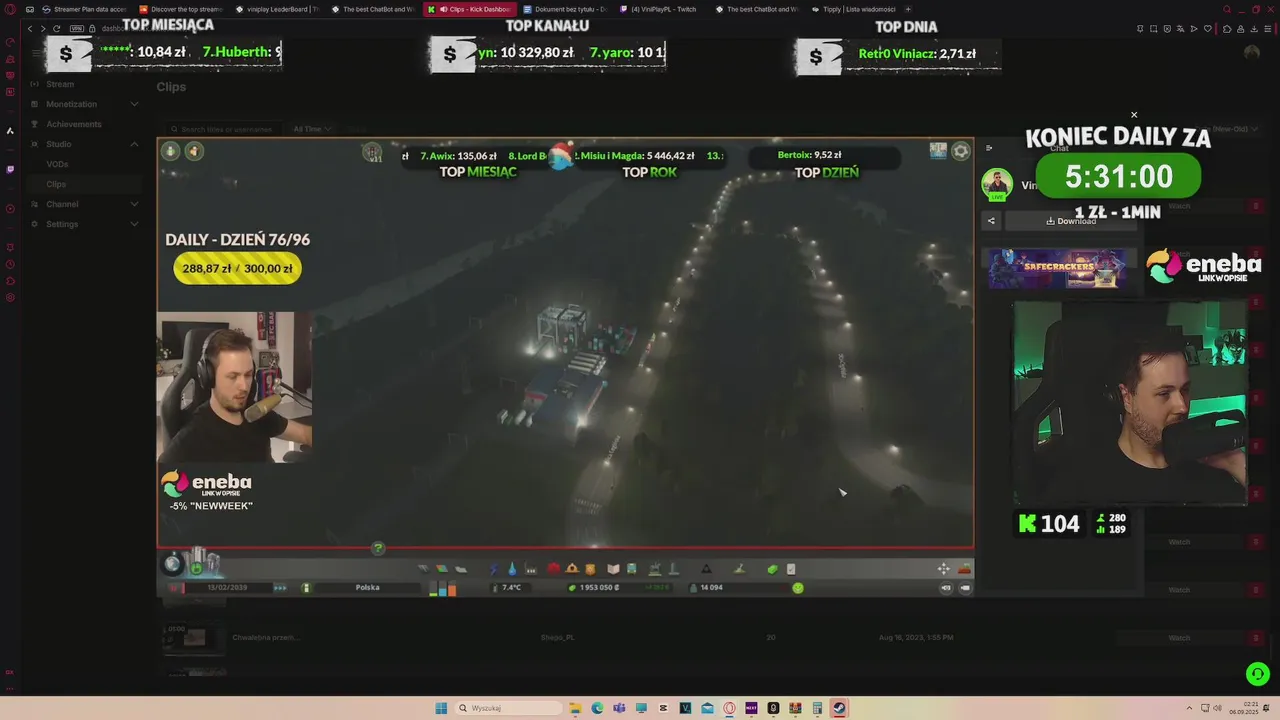Switch to Dokument bez tytułu tab

pos(564,9)
